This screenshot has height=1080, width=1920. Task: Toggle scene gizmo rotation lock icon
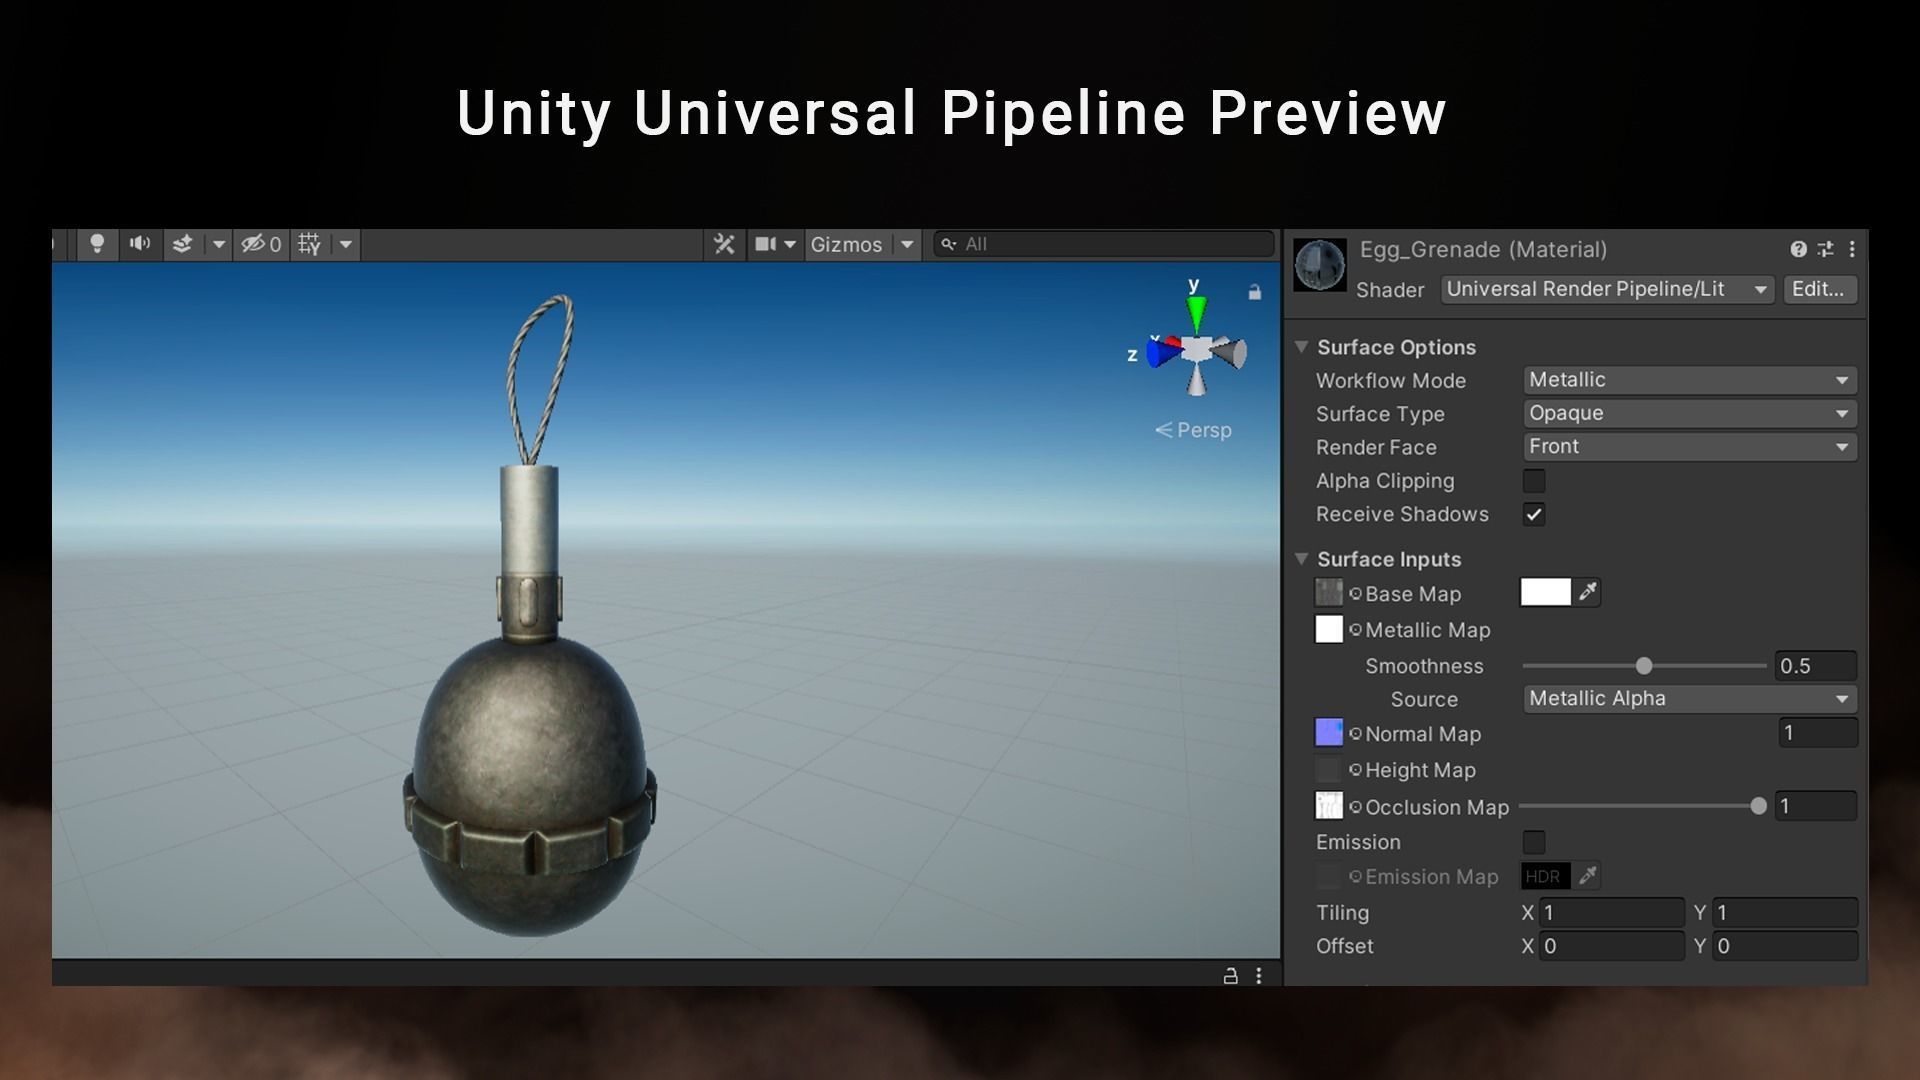click(x=1254, y=292)
